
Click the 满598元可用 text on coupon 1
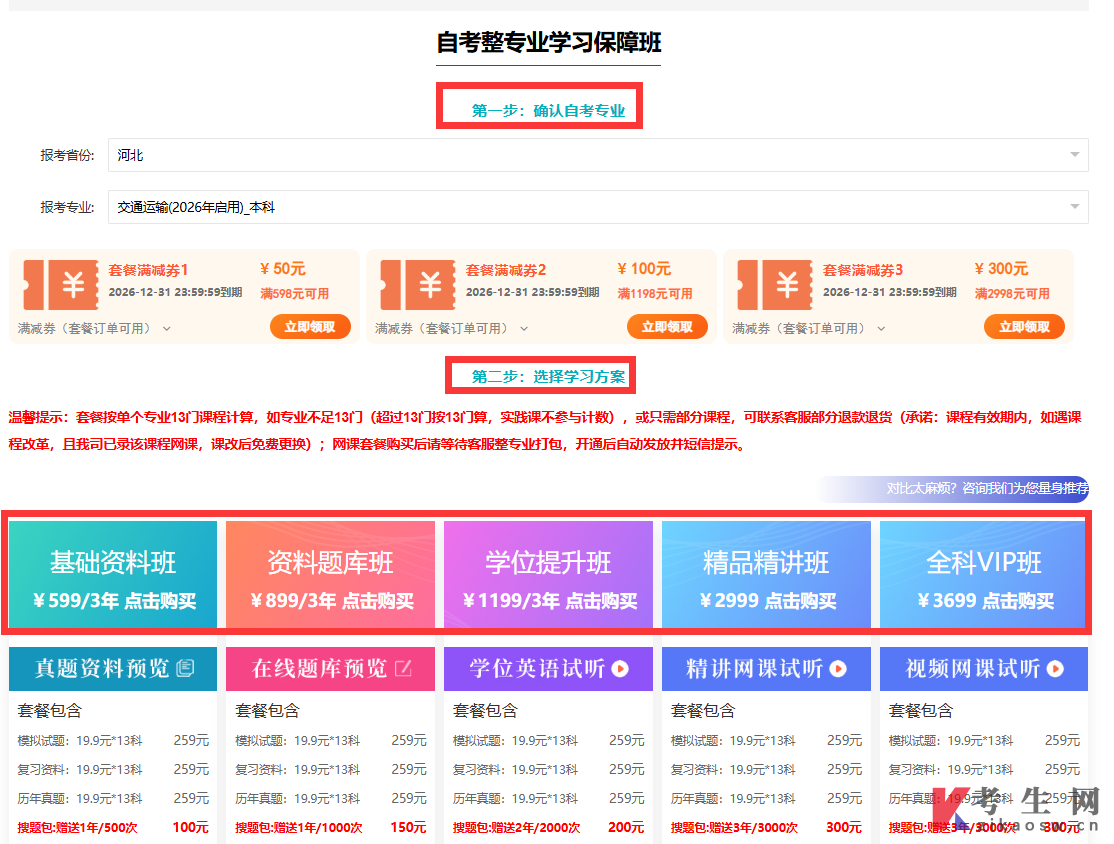[294, 293]
